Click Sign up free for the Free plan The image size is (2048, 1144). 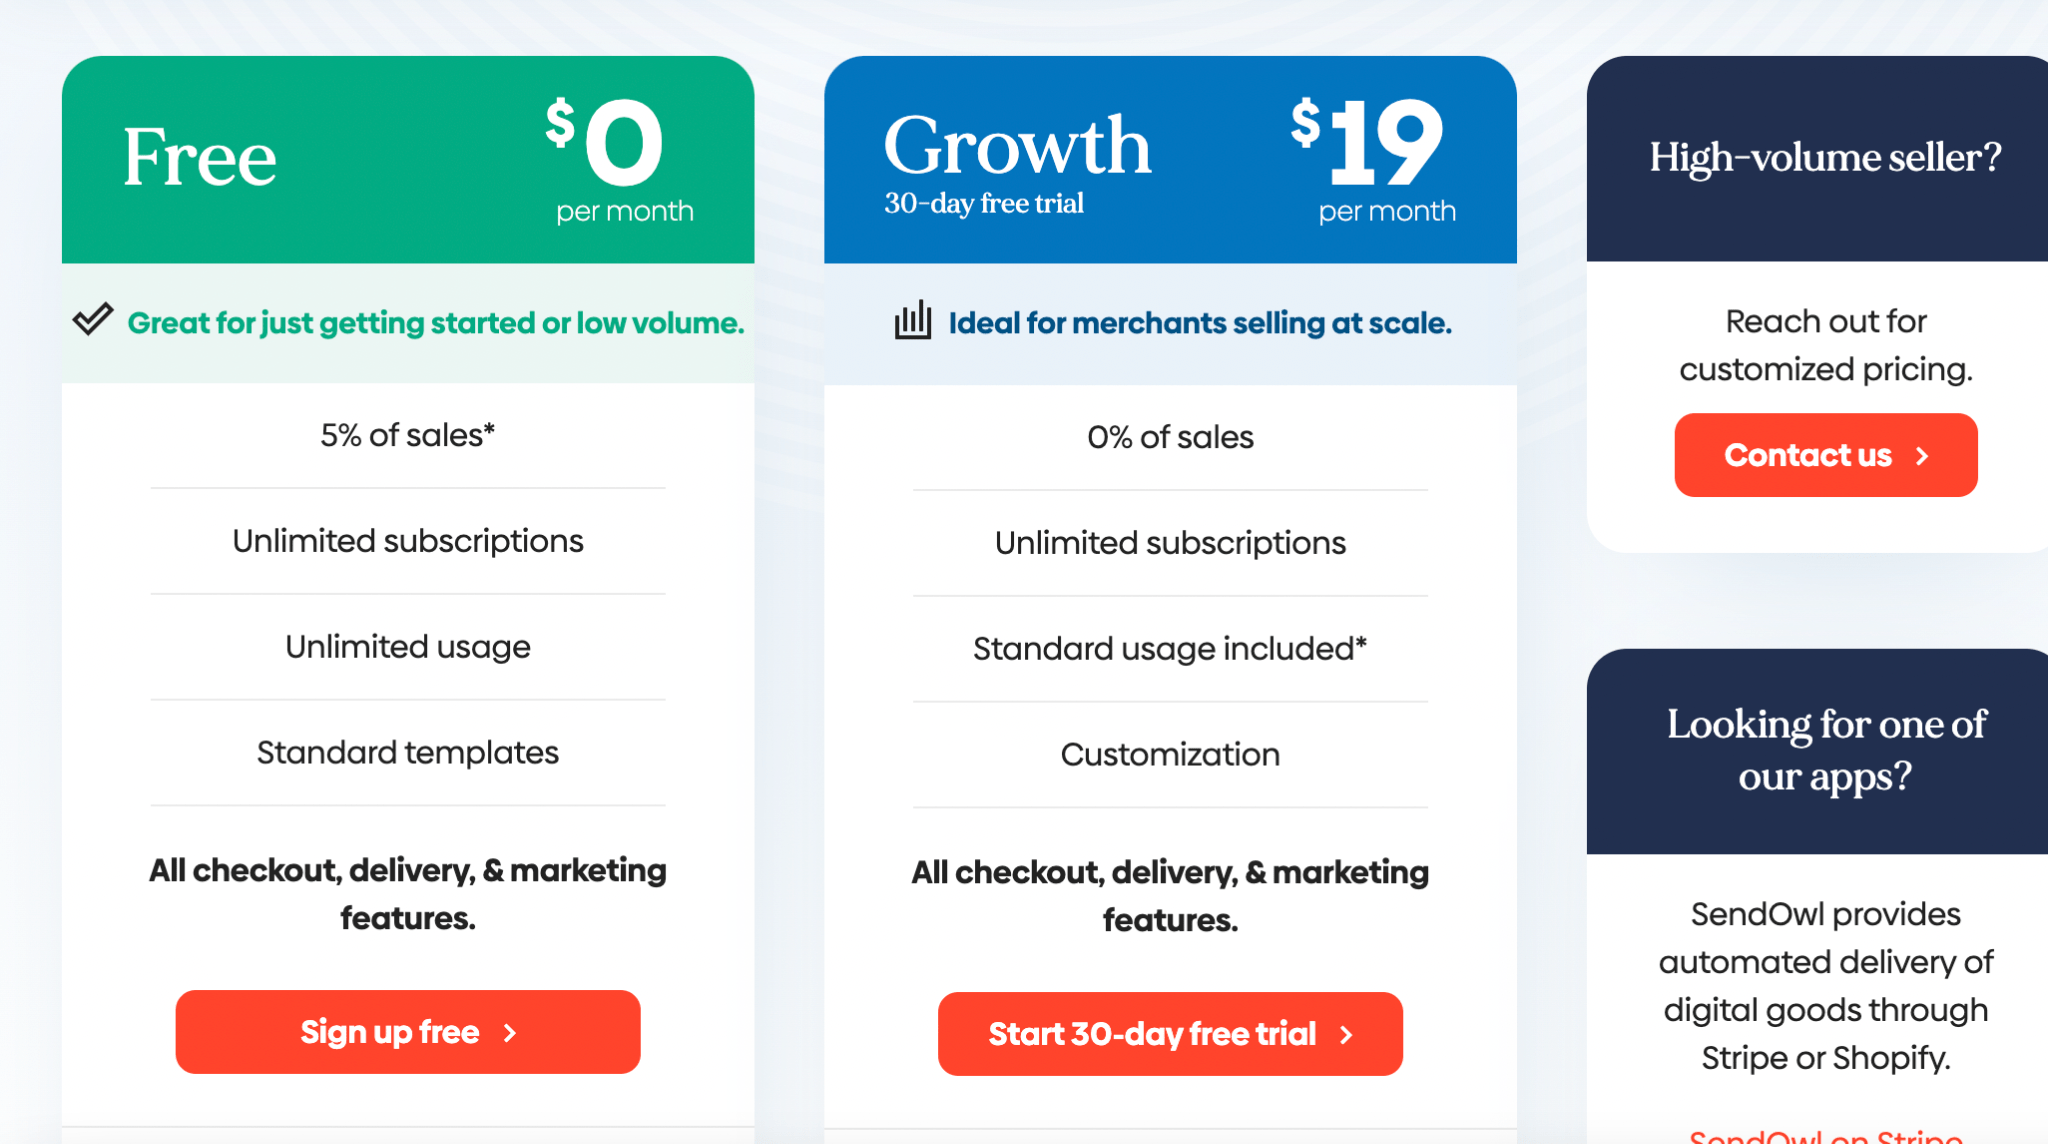(408, 1032)
